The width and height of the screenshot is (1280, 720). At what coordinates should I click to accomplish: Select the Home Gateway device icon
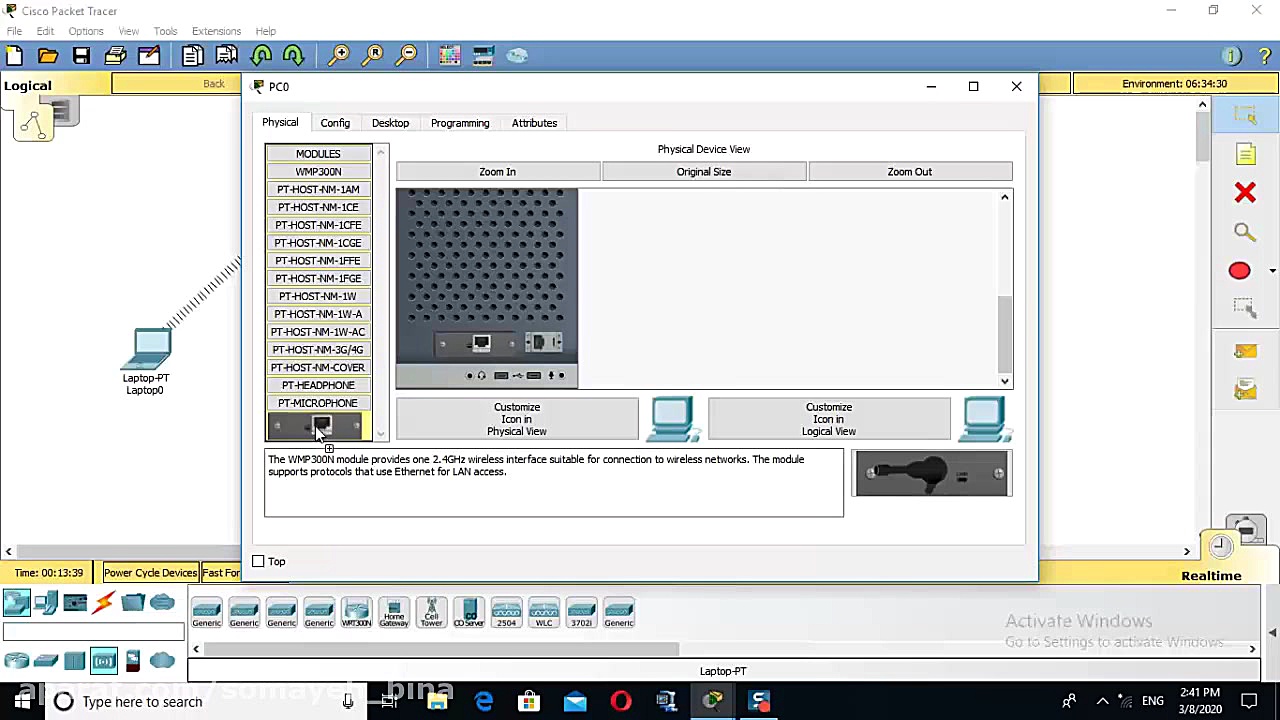click(x=394, y=612)
